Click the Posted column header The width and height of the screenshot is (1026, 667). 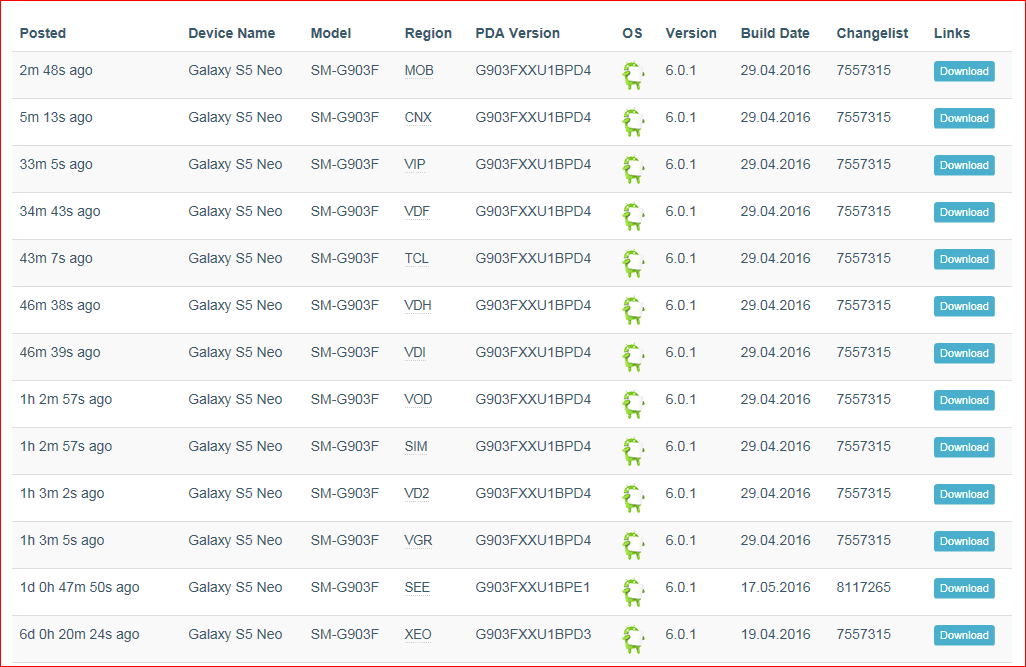click(43, 33)
